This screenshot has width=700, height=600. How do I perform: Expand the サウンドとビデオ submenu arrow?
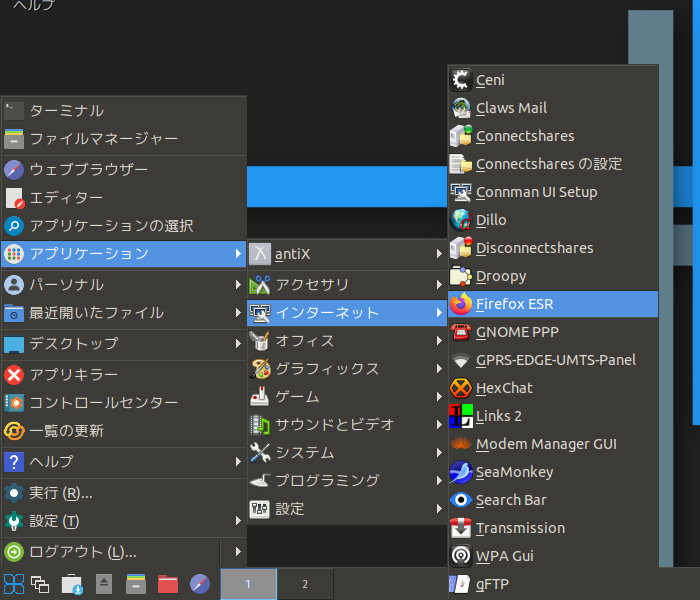(x=439, y=425)
